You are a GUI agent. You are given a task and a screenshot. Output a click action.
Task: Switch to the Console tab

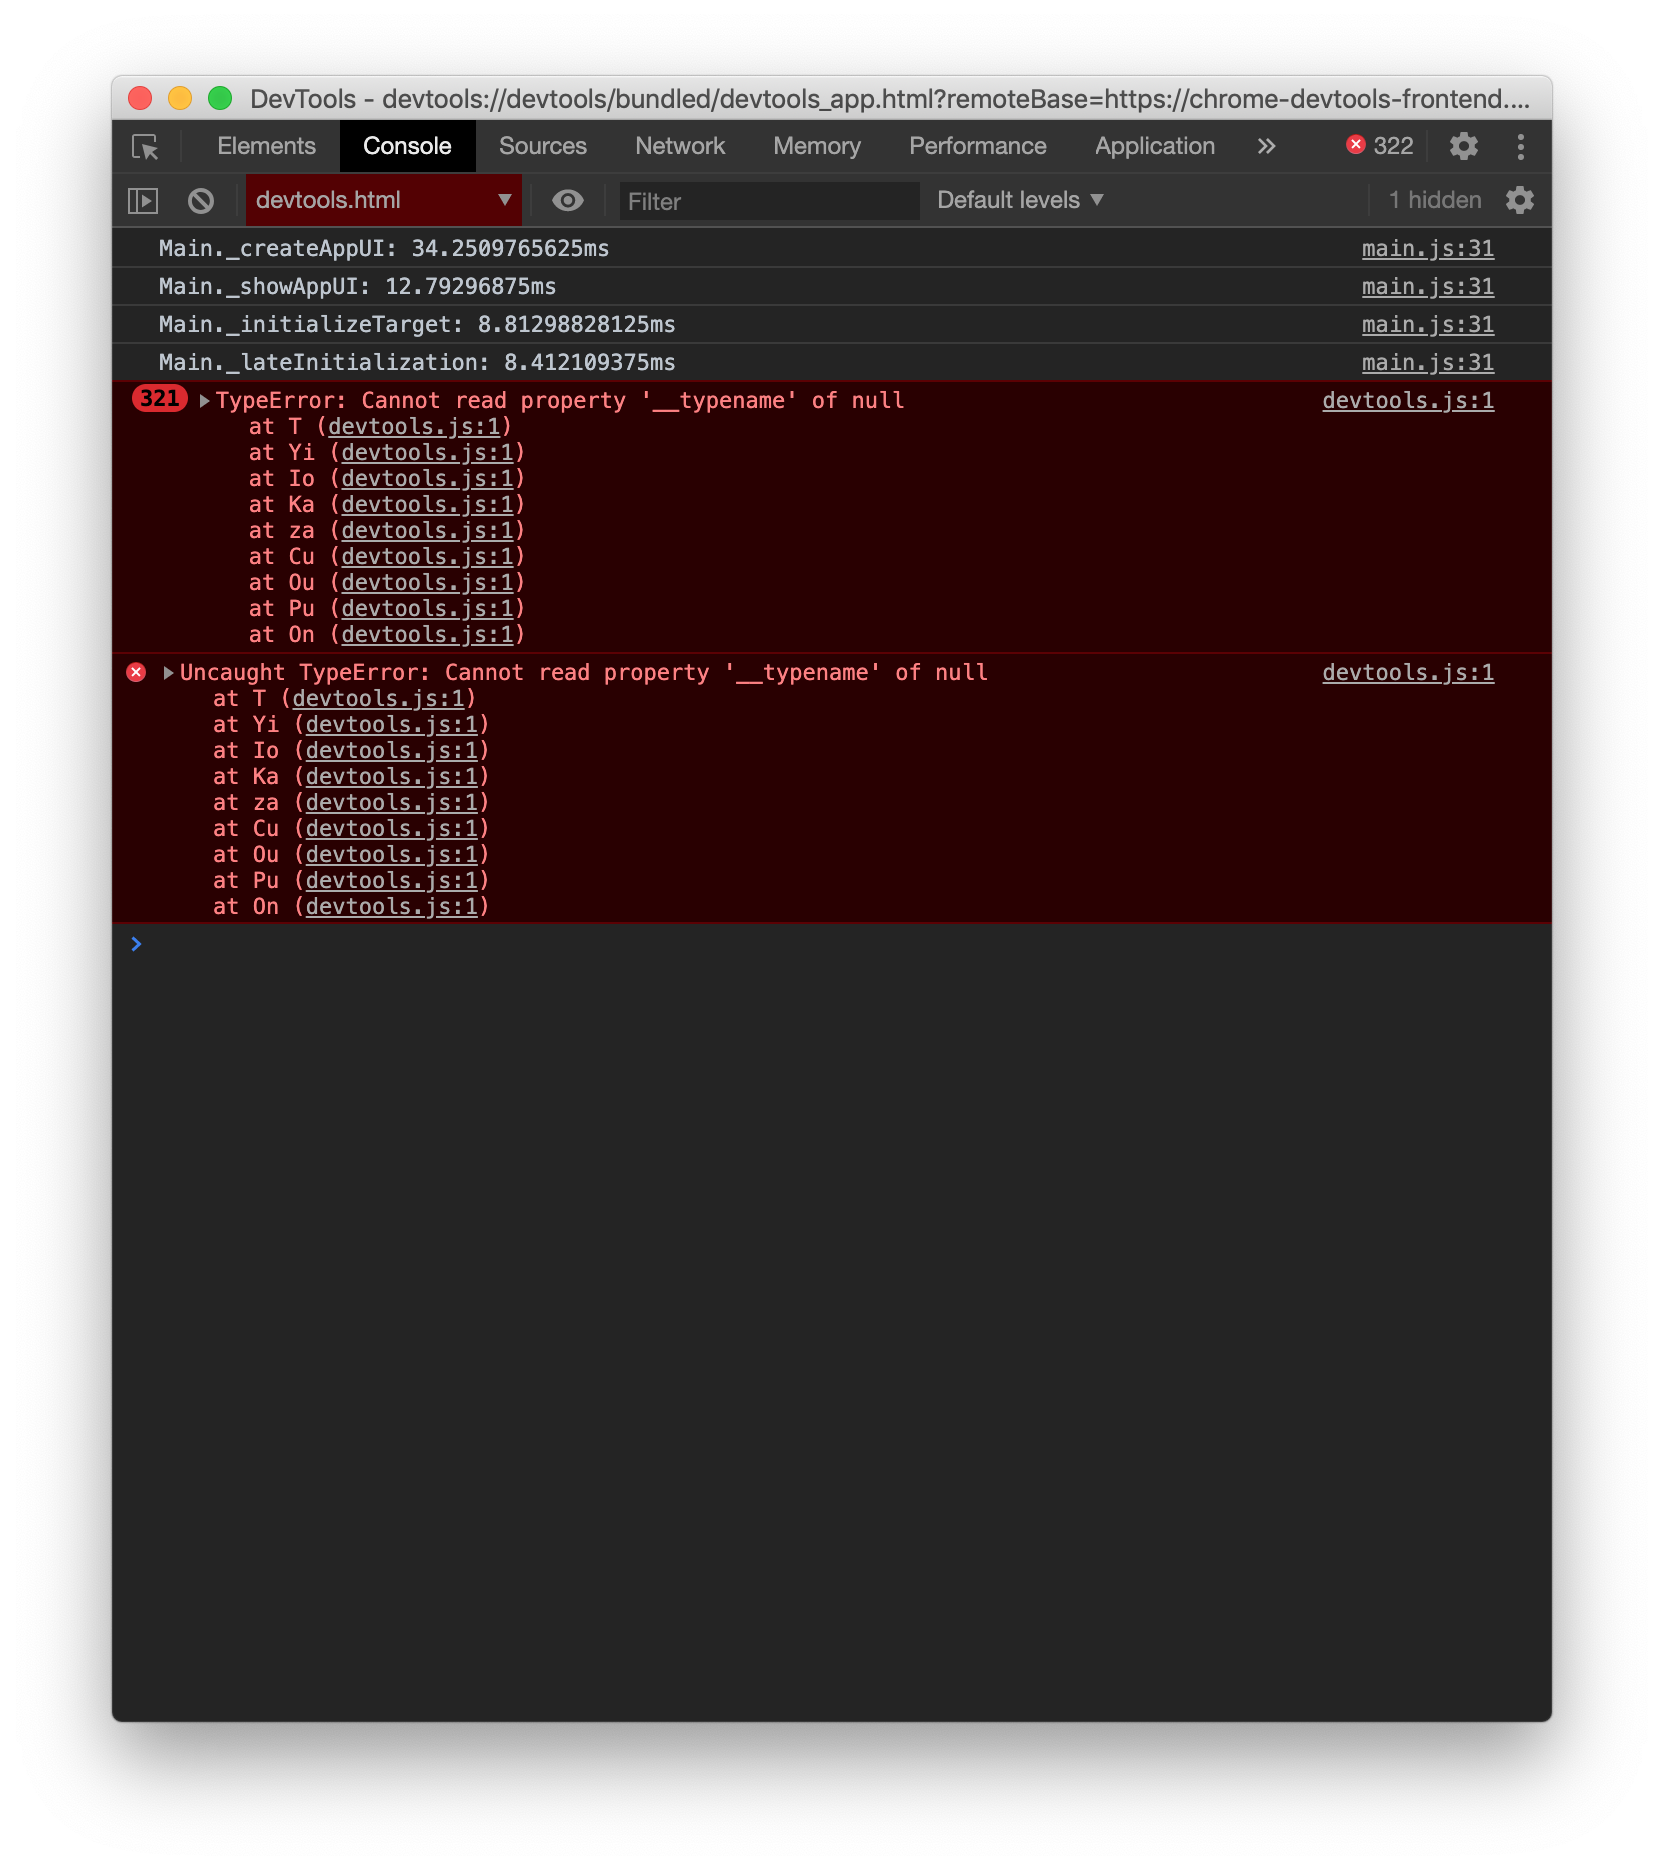[407, 146]
